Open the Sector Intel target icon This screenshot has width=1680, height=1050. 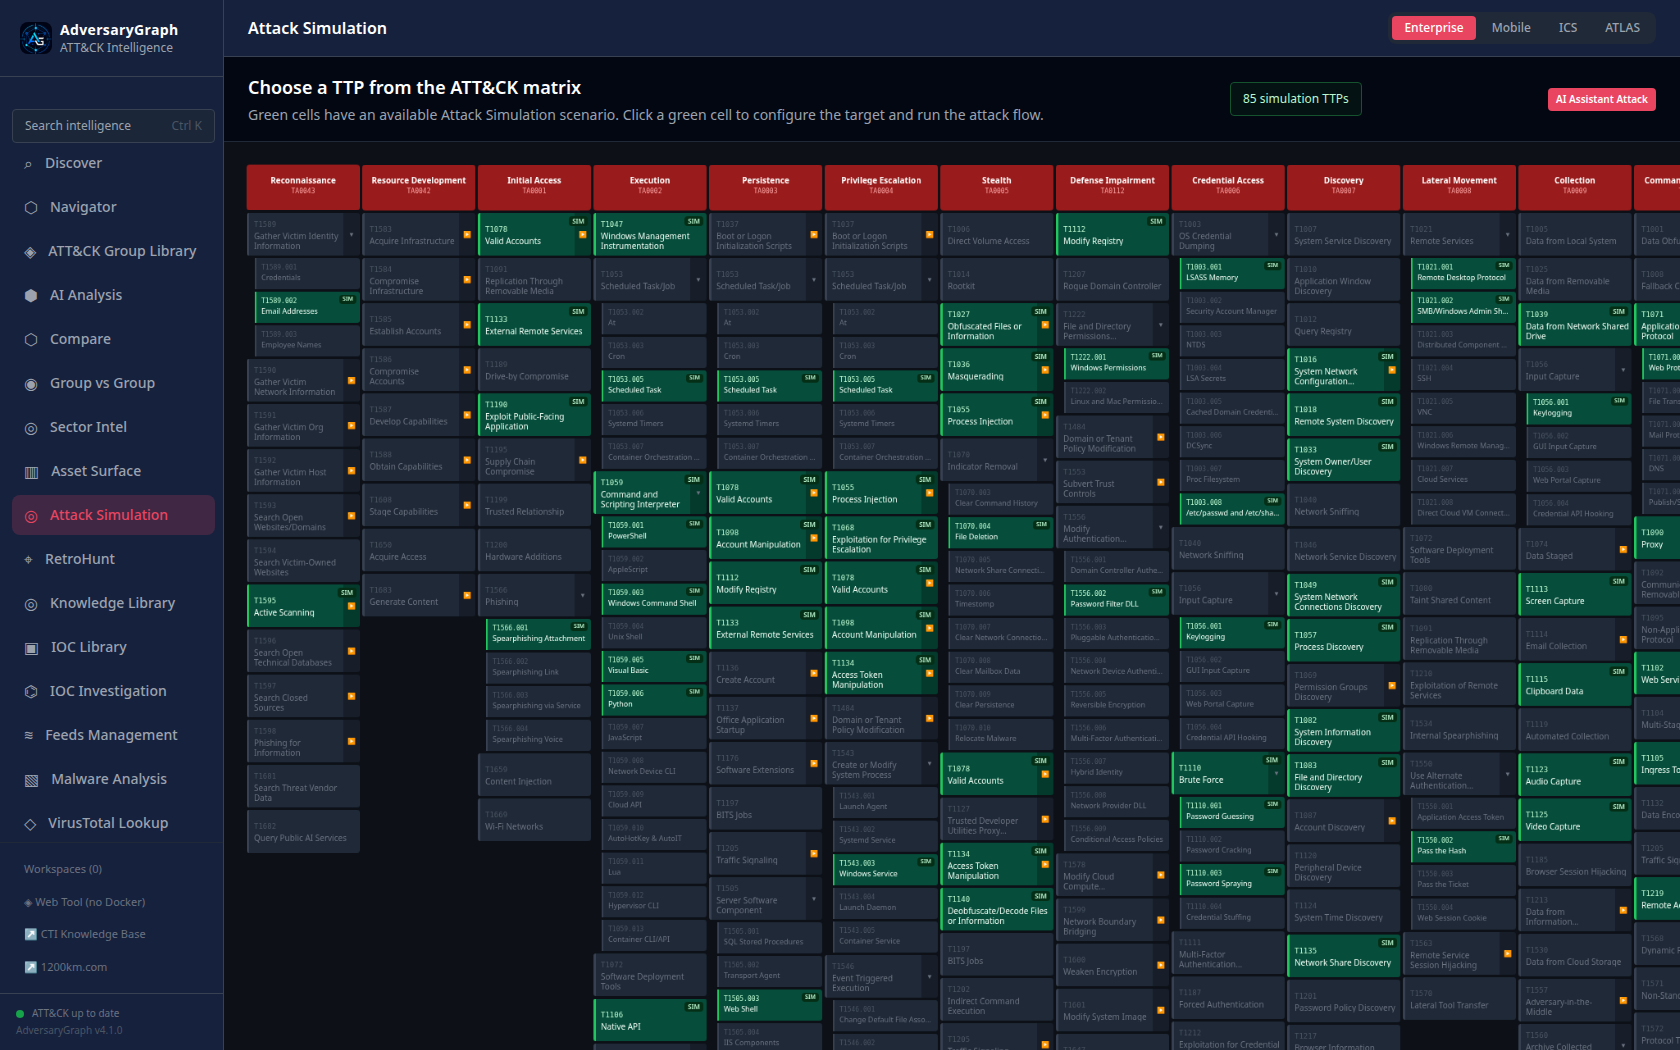click(31, 428)
